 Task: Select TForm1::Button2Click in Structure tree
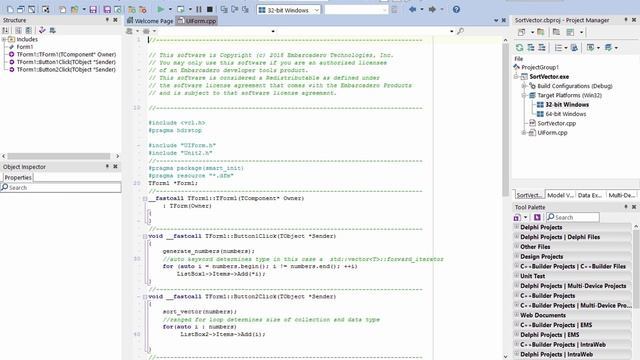[x=66, y=69]
